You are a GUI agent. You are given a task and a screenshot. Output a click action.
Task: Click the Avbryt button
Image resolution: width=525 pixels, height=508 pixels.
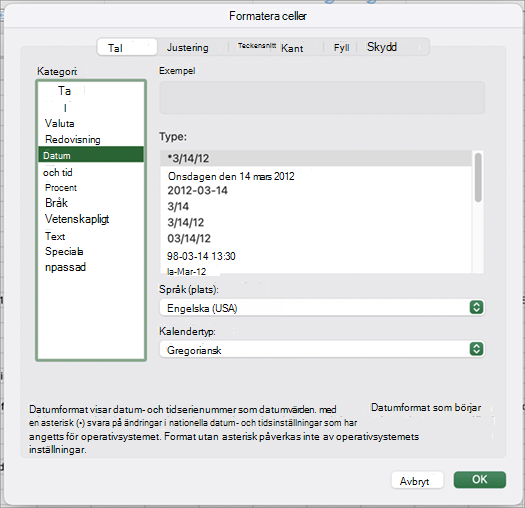pyautogui.click(x=417, y=480)
